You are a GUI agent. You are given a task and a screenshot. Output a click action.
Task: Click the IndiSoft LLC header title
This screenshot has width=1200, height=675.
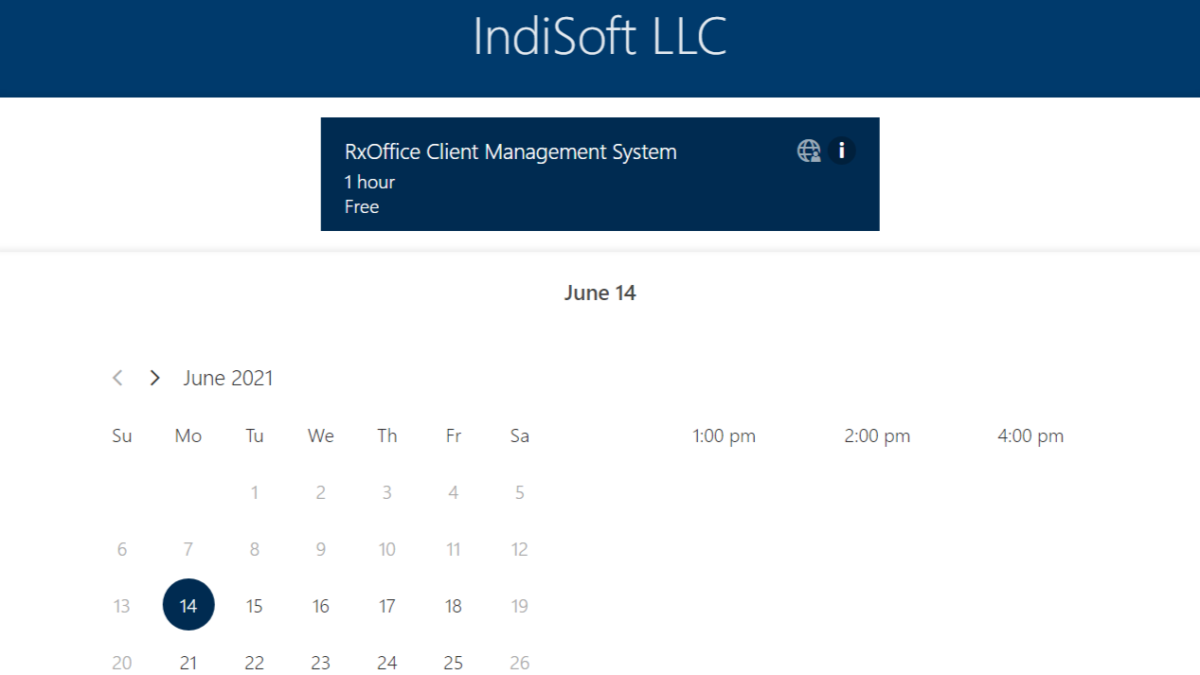(599, 38)
